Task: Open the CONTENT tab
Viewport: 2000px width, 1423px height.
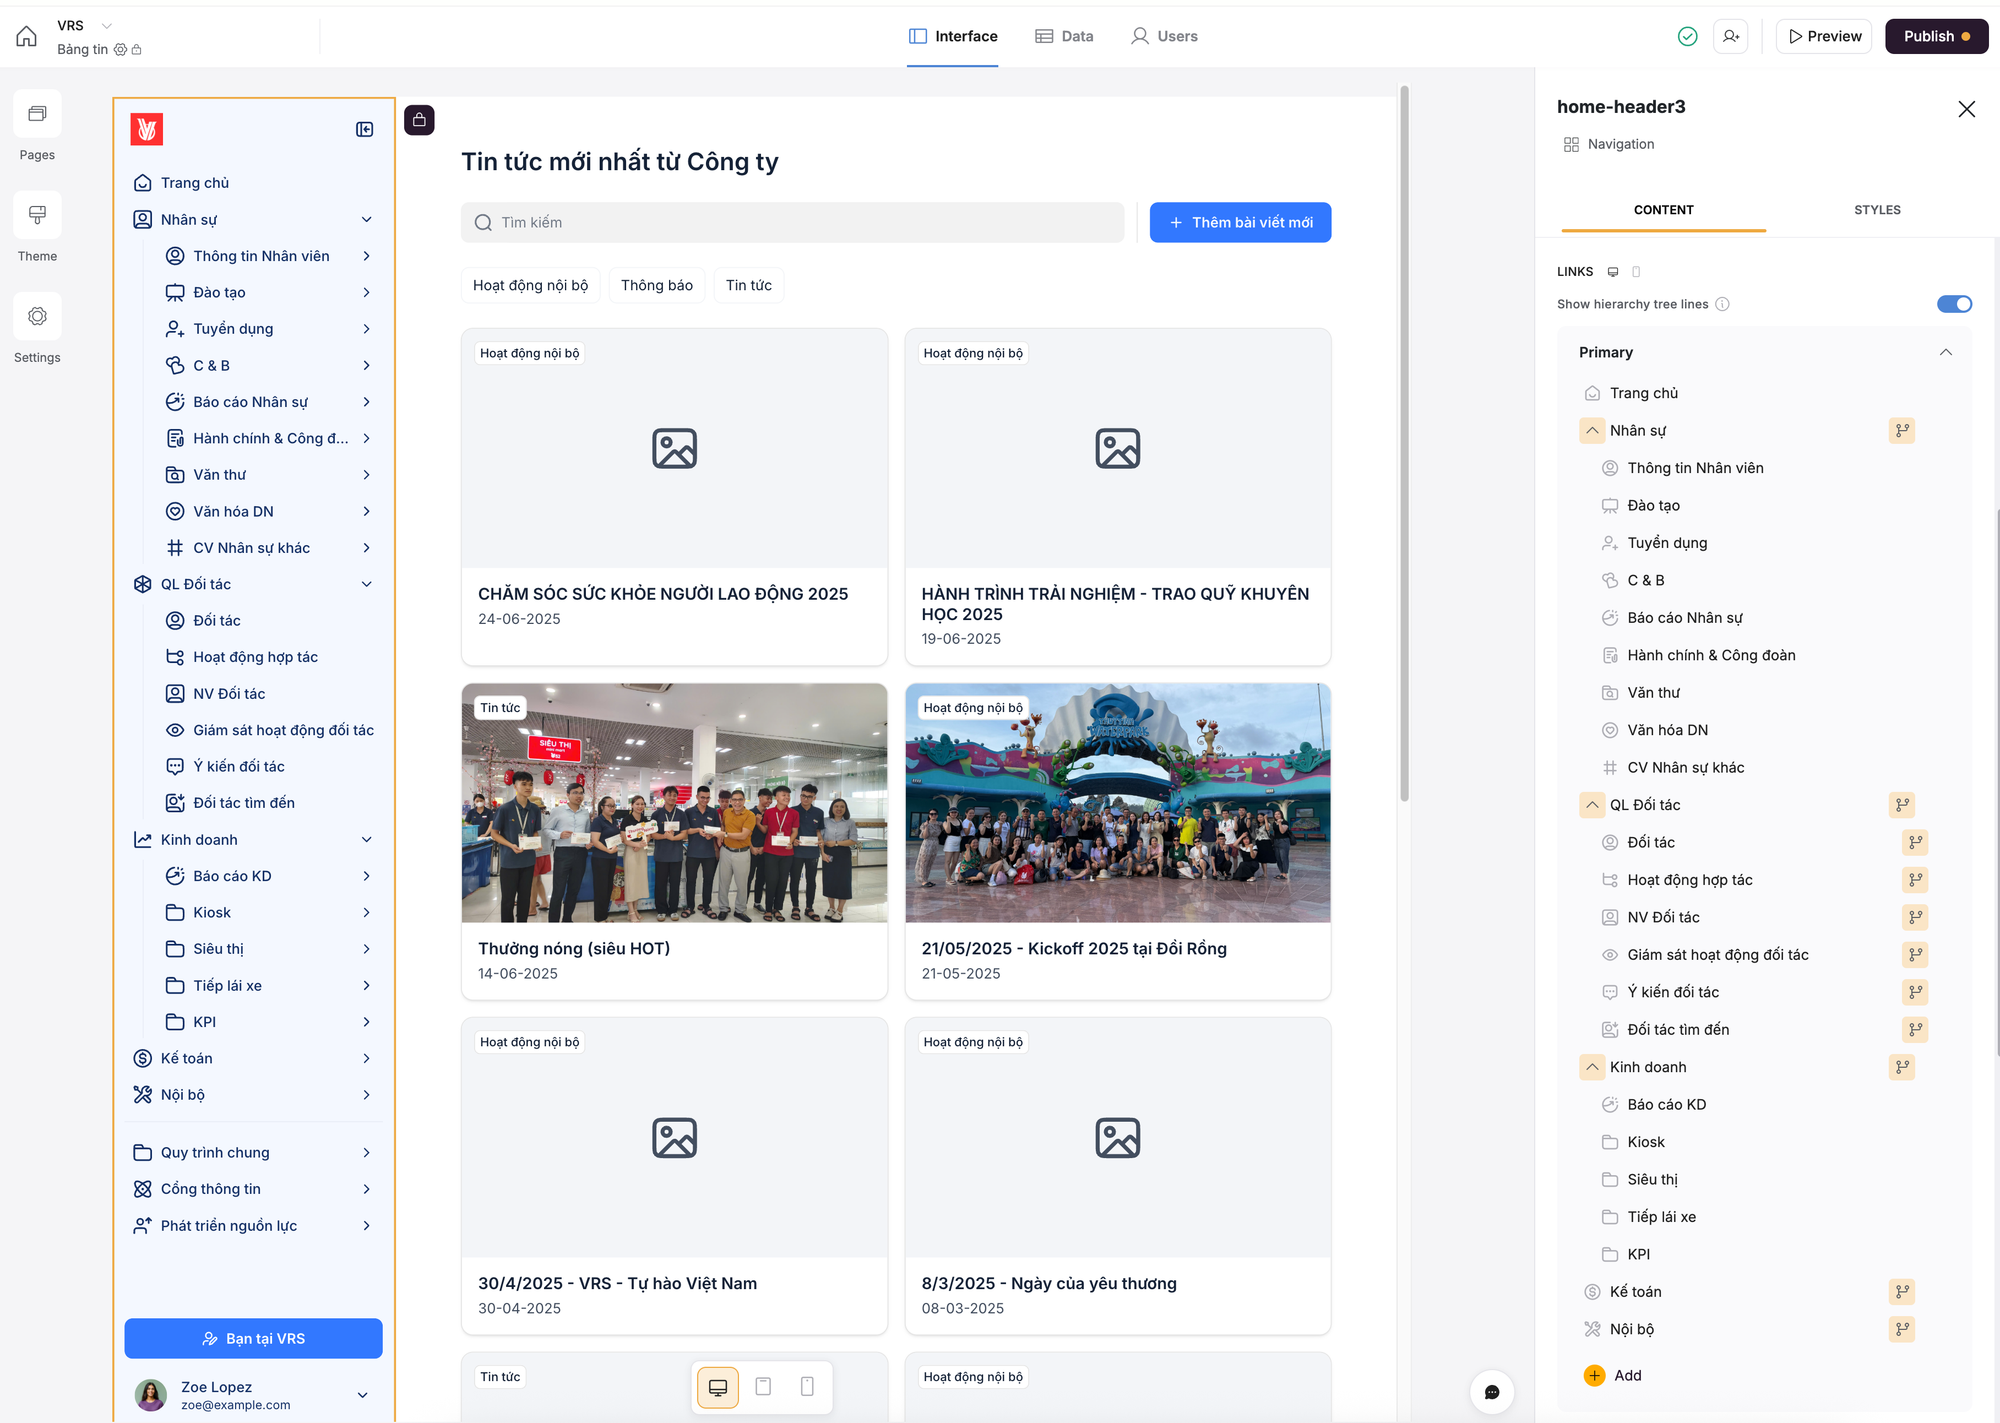Action: (1663, 210)
